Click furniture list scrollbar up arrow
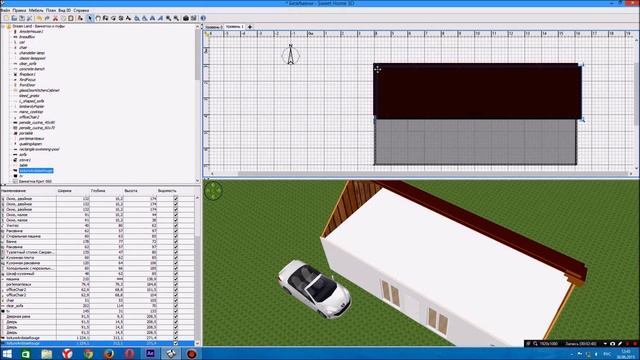 click(198, 198)
